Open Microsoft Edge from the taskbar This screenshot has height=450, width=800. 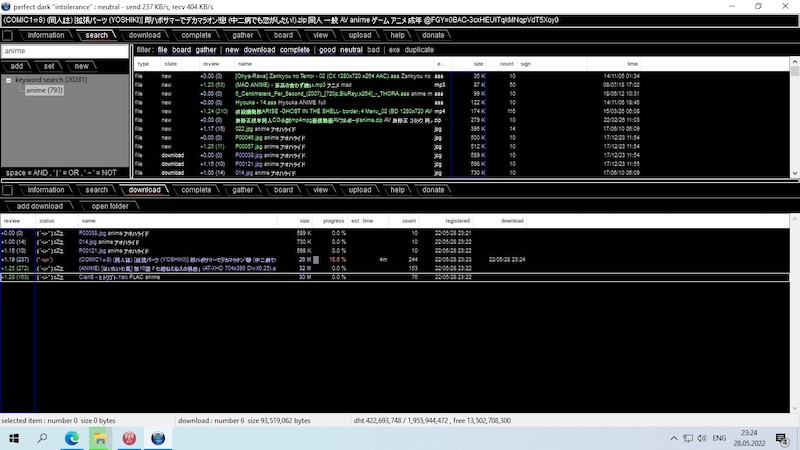(x=72, y=438)
